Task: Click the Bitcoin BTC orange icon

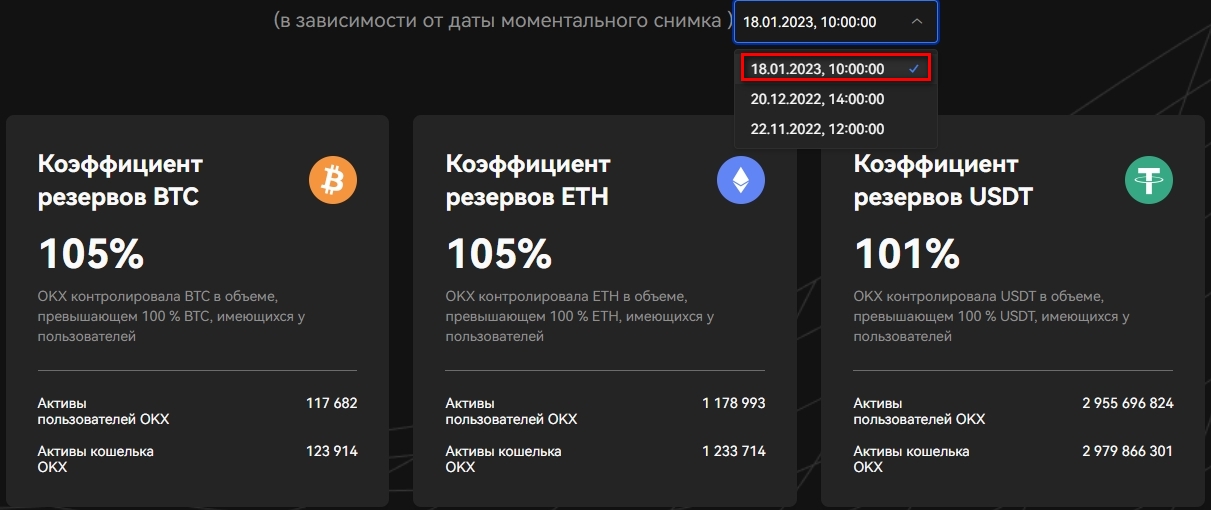Action: (x=332, y=180)
